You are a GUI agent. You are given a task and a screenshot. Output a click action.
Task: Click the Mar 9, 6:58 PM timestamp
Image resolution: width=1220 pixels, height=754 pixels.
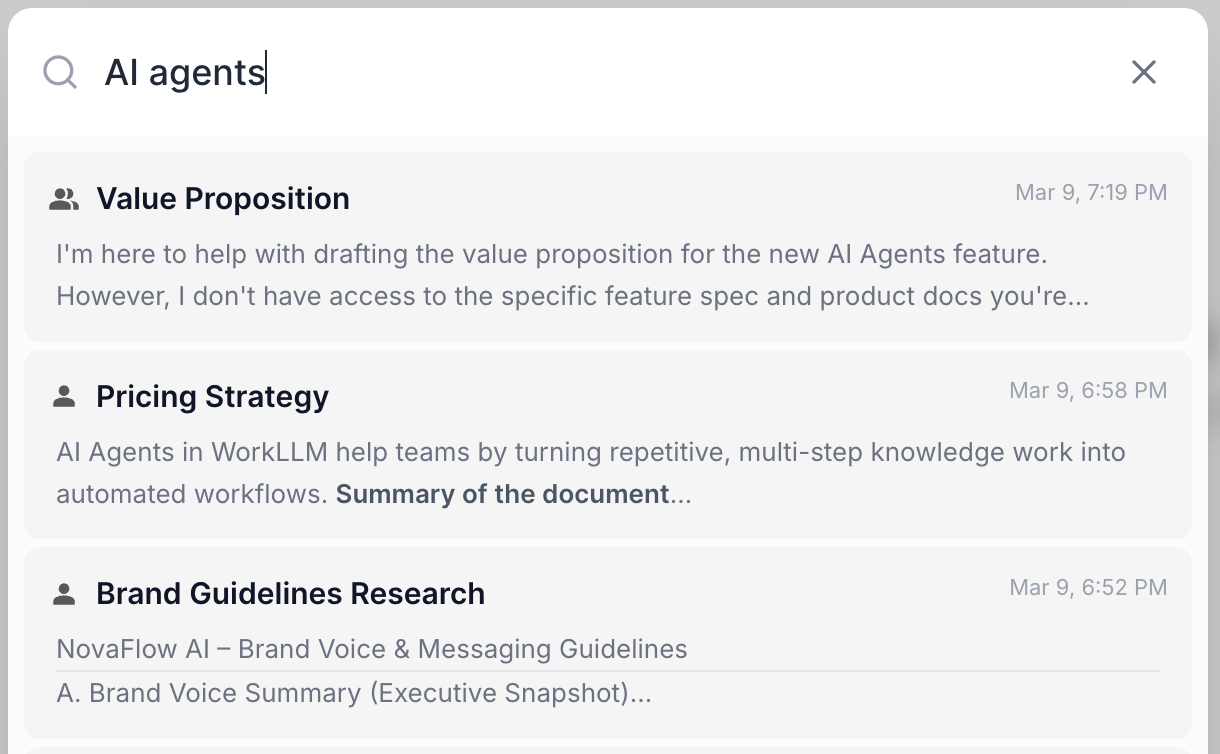click(x=1088, y=390)
